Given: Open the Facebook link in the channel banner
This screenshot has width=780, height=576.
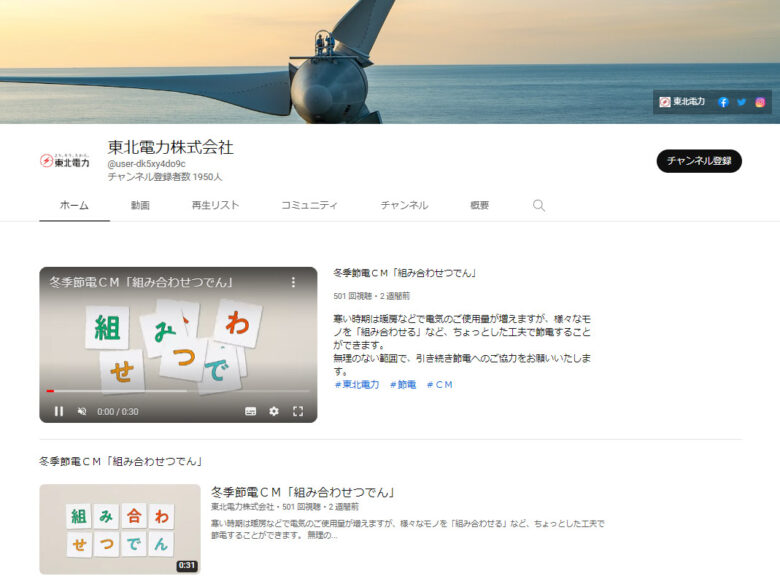Looking at the screenshot, I should coord(723,102).
